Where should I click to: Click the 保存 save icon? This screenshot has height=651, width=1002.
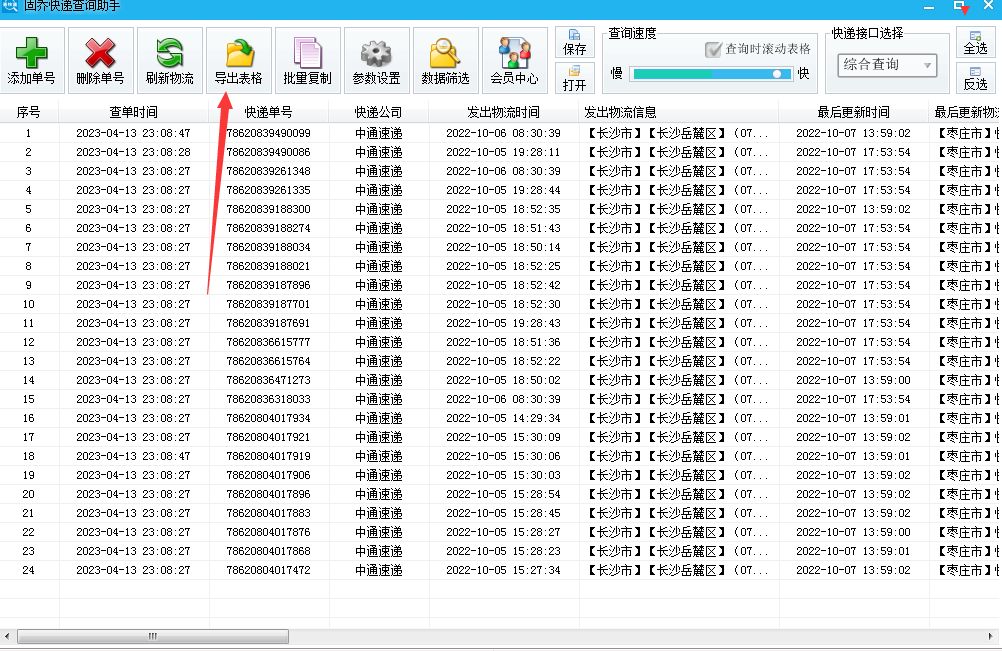pyautogui.click(x=574, y=39)
